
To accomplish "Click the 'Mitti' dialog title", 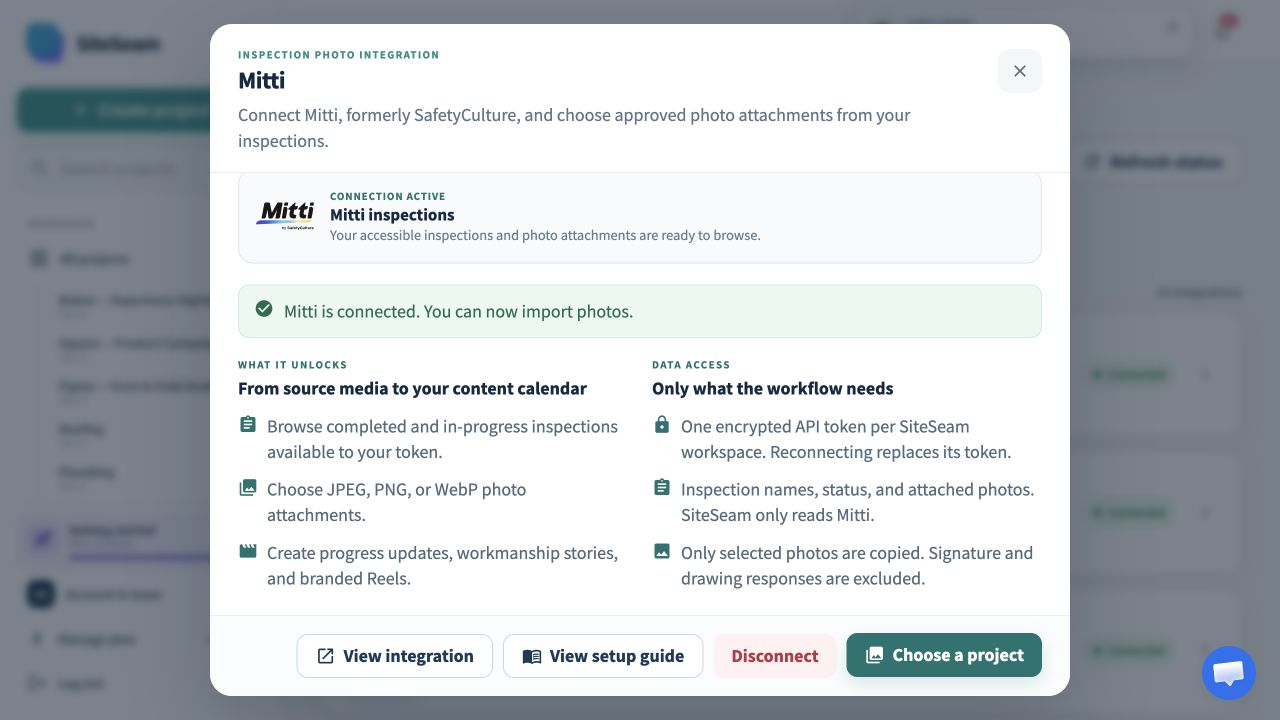I will tap(262, 81).
